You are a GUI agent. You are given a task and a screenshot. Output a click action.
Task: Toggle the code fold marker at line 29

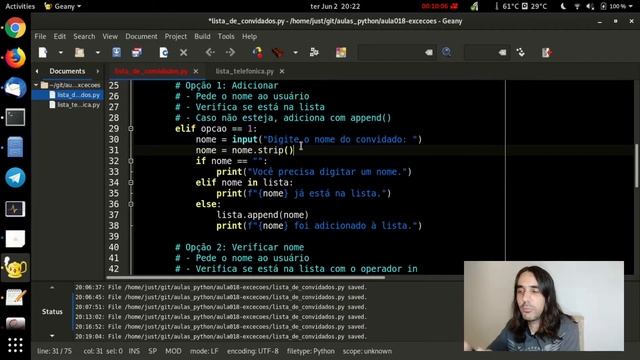131,129
